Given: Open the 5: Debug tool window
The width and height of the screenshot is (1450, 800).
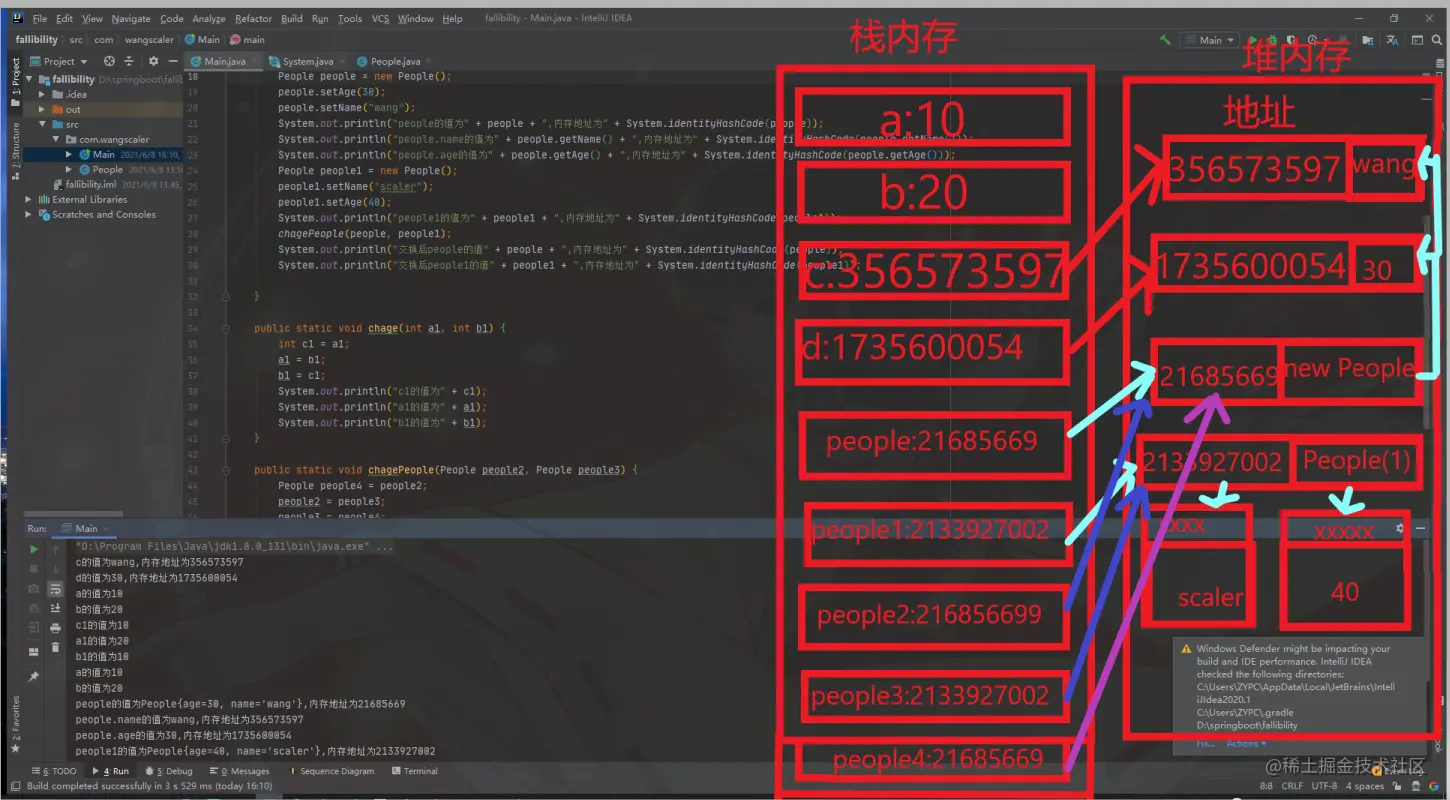Looking at the screenshot, I should (167, 771).
